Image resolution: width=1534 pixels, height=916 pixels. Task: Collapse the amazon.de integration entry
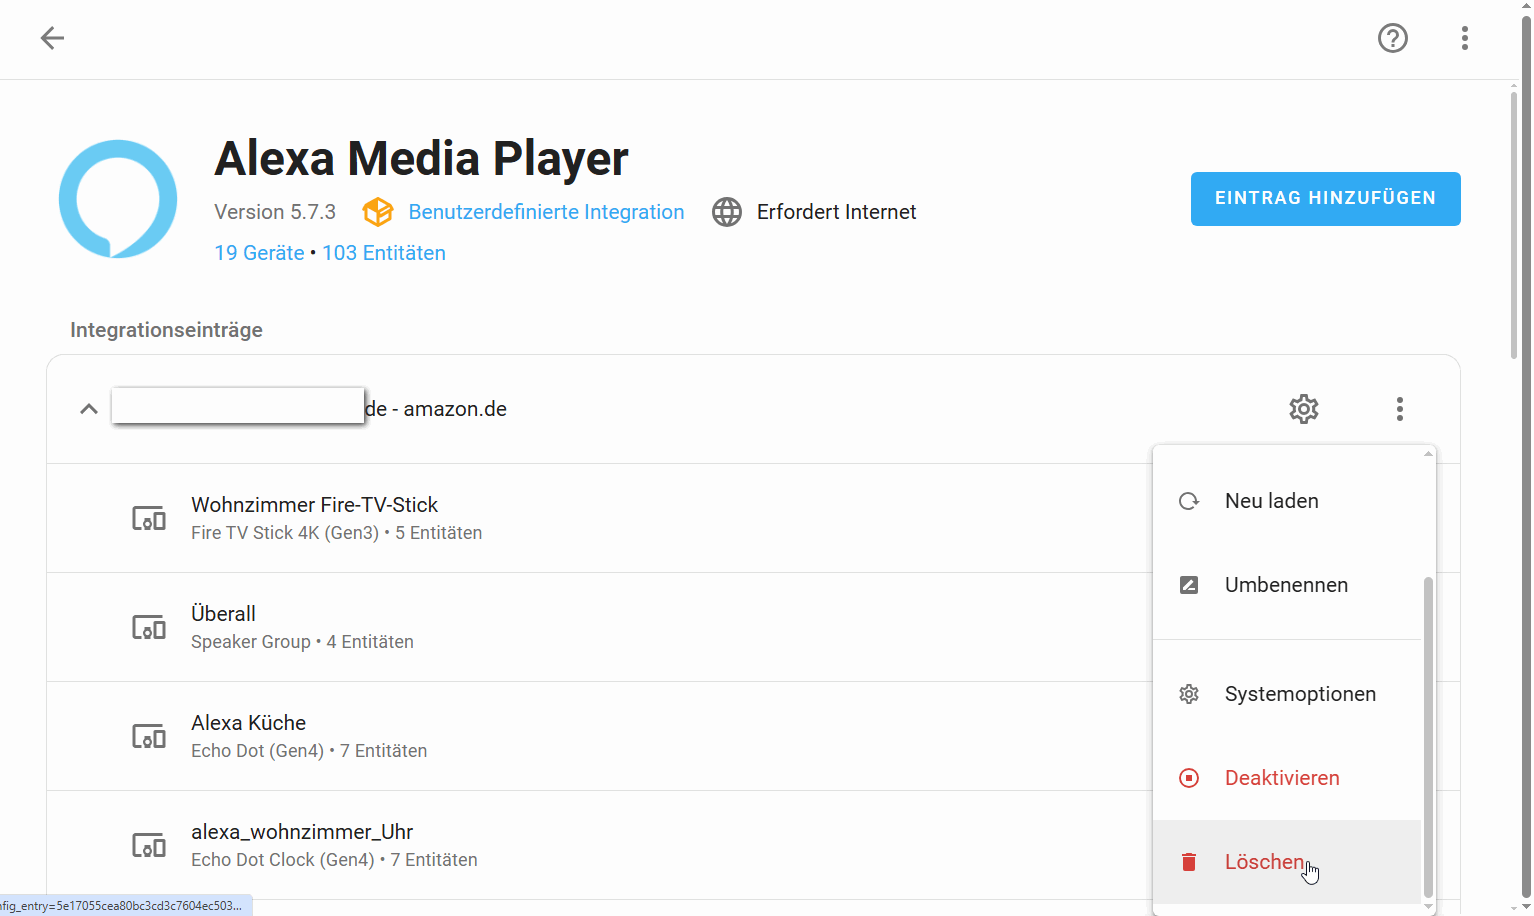(x=89, y=409)
